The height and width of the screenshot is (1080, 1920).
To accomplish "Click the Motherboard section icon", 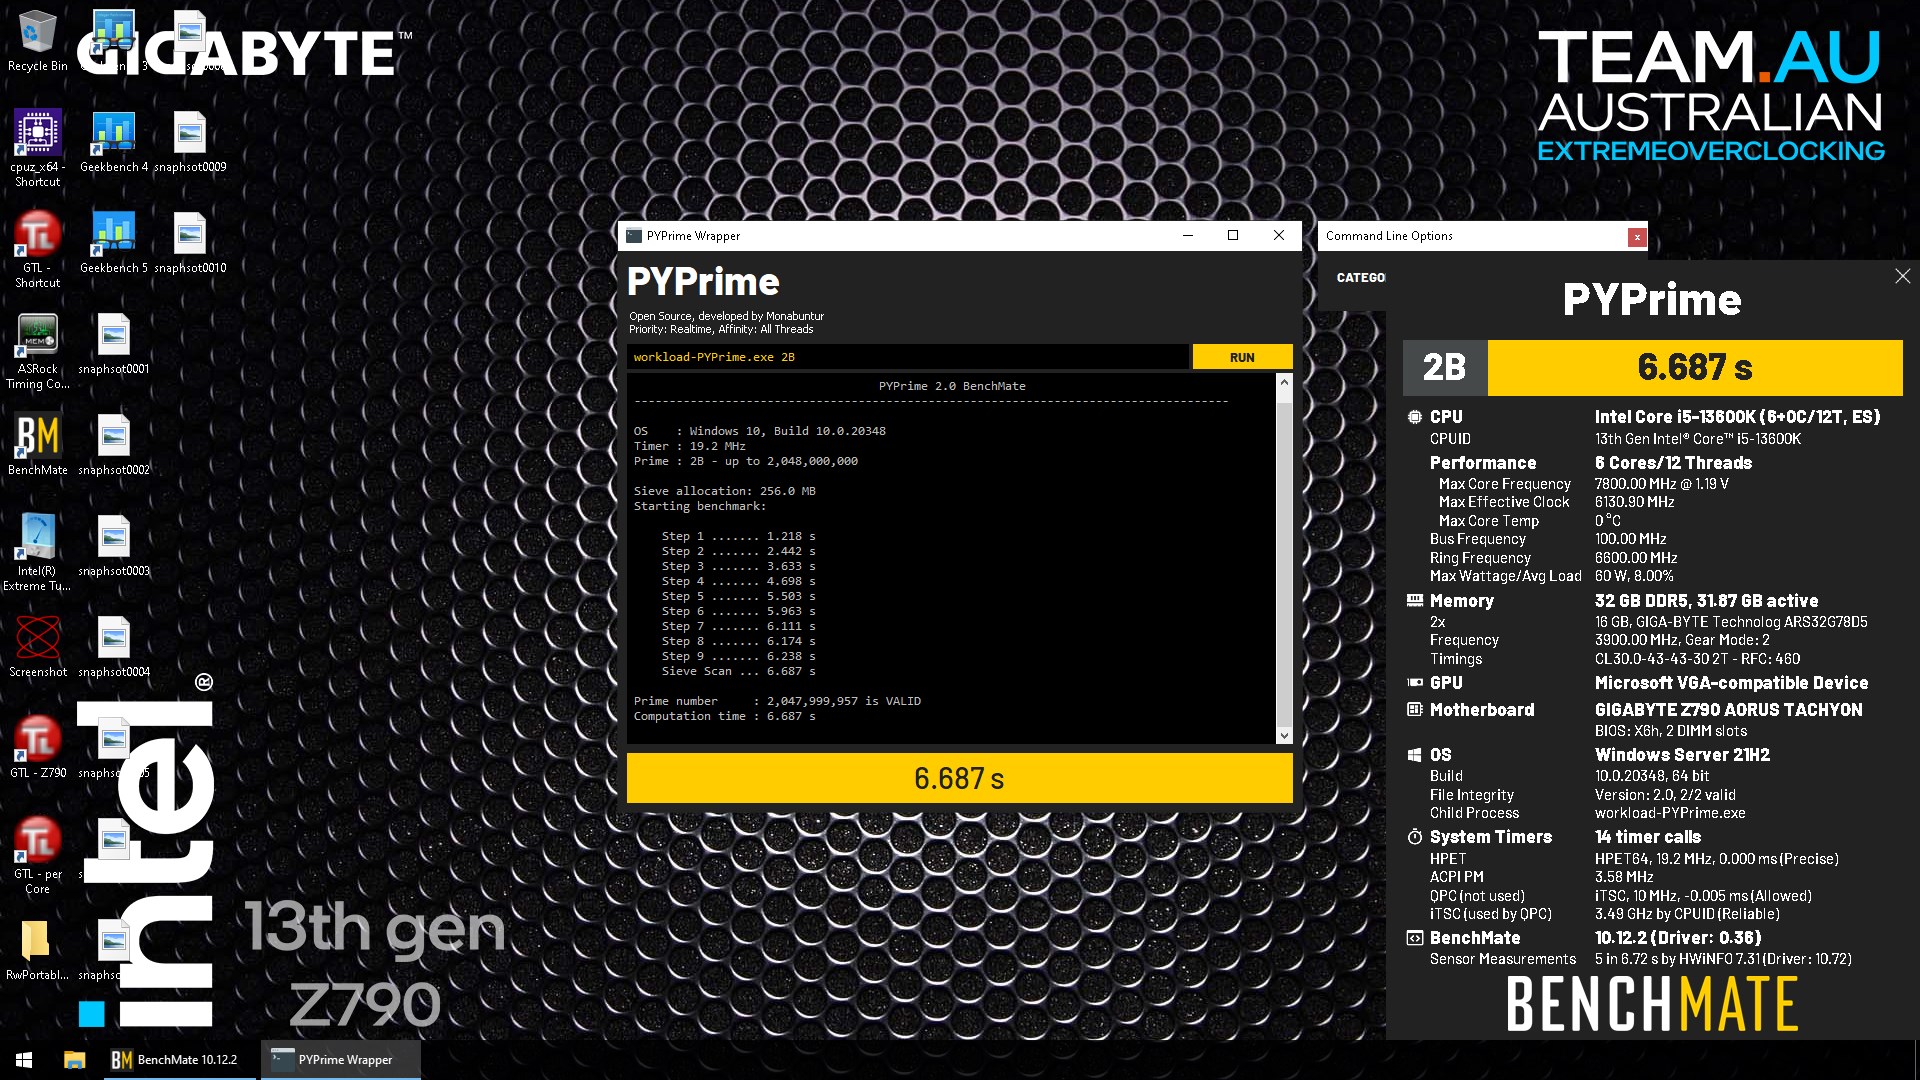I will [x=1414, y=710].
